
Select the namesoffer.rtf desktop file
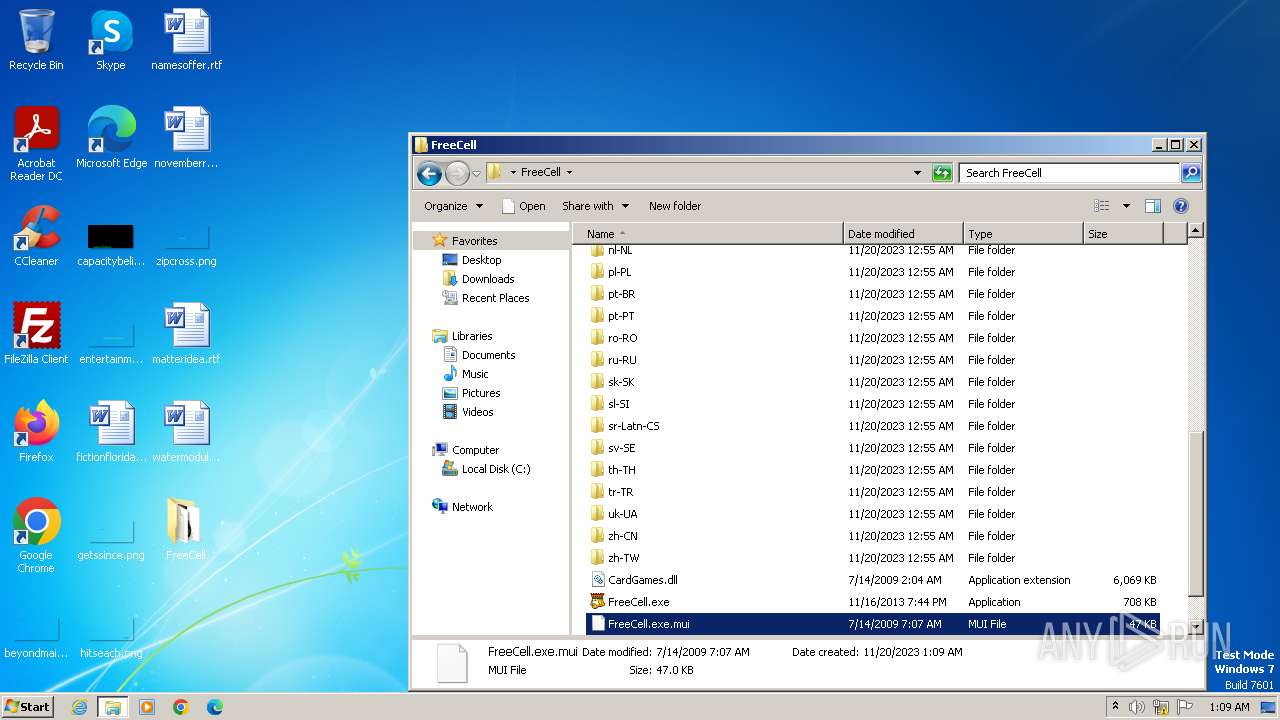(x=186, y=40)
